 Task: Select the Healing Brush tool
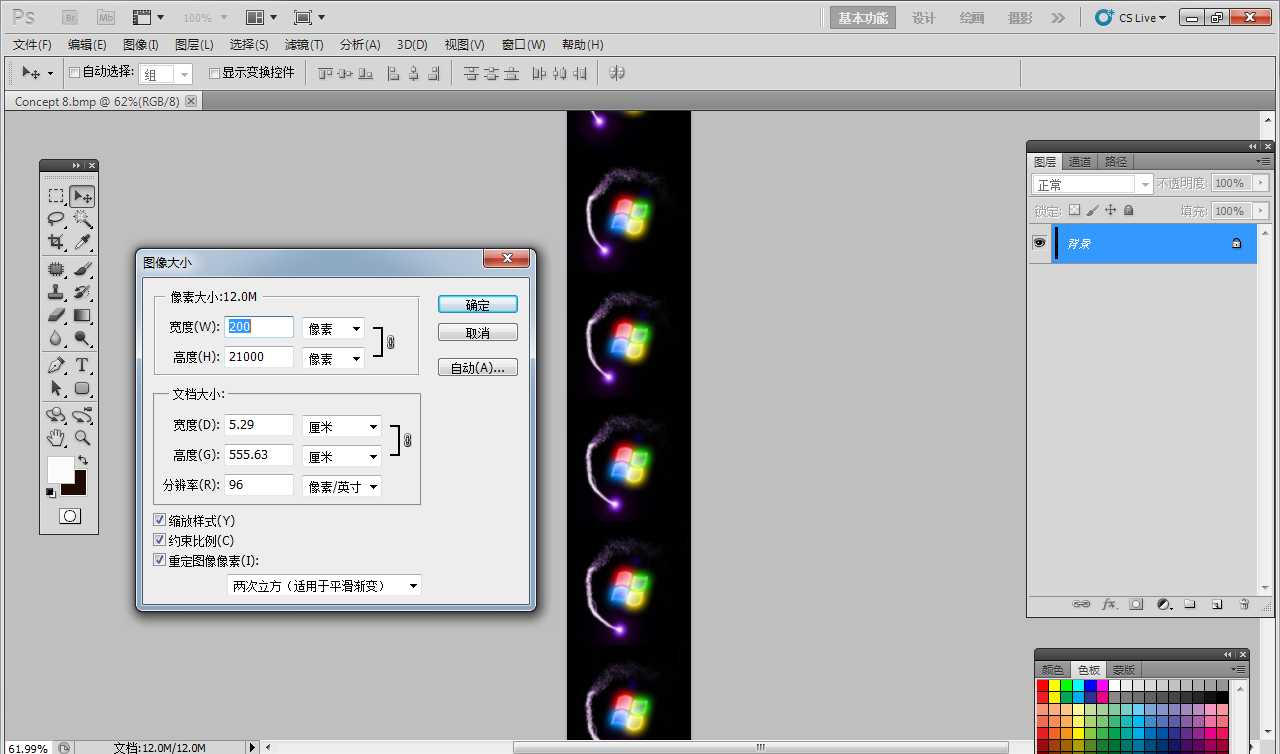[x=56, y=269]
